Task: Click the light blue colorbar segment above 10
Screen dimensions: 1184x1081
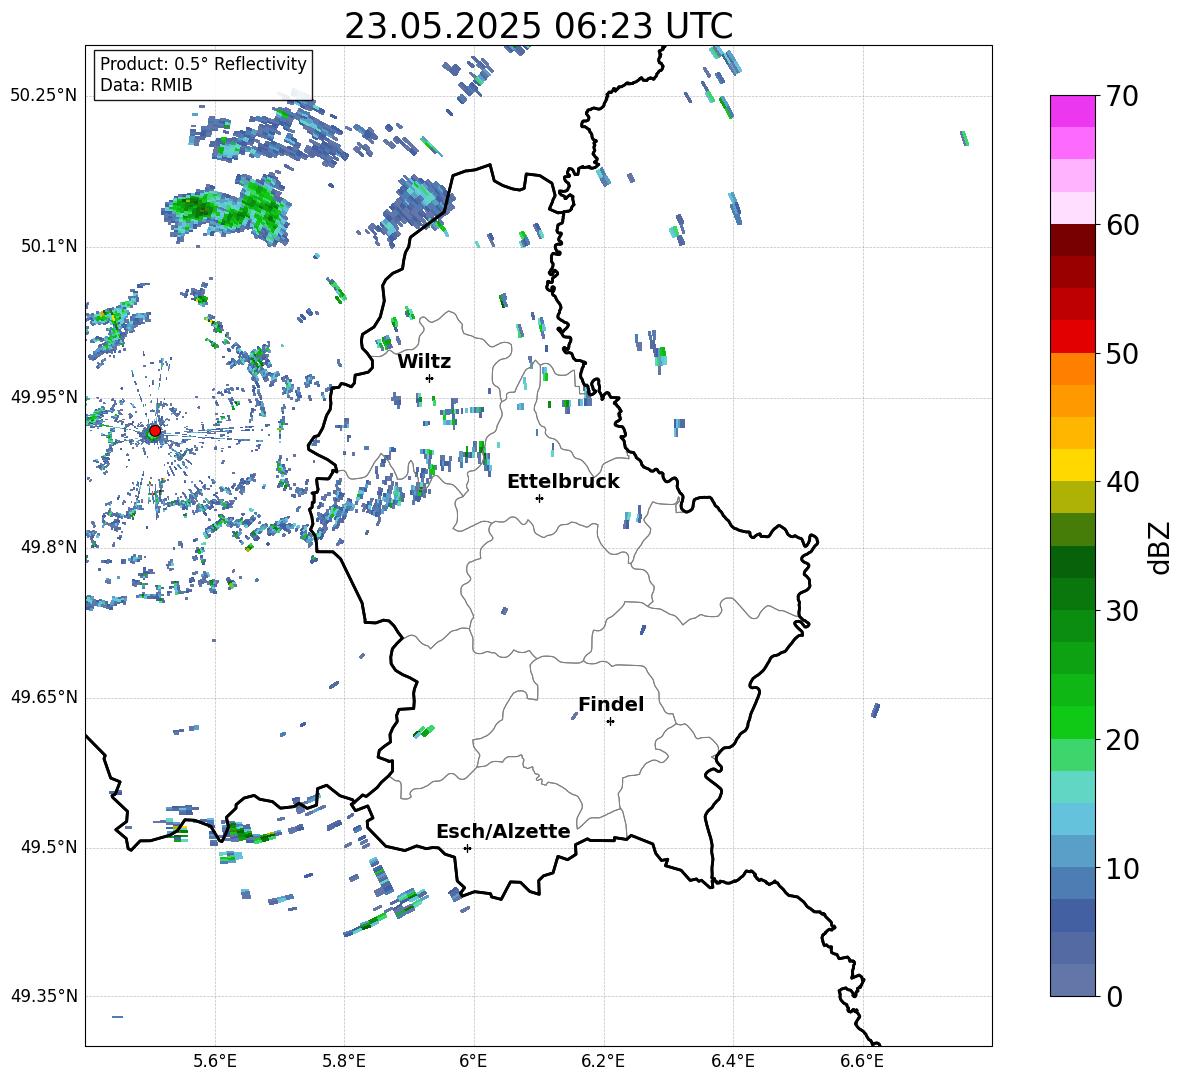Action: pyautogui.click(x=1072, y=819)
